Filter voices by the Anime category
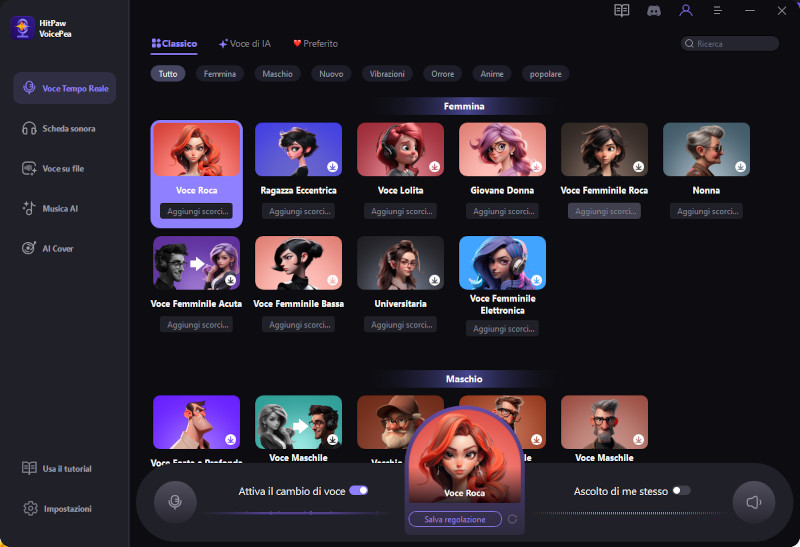This screenshot has height=547, width=800. (x=492, y=74)
